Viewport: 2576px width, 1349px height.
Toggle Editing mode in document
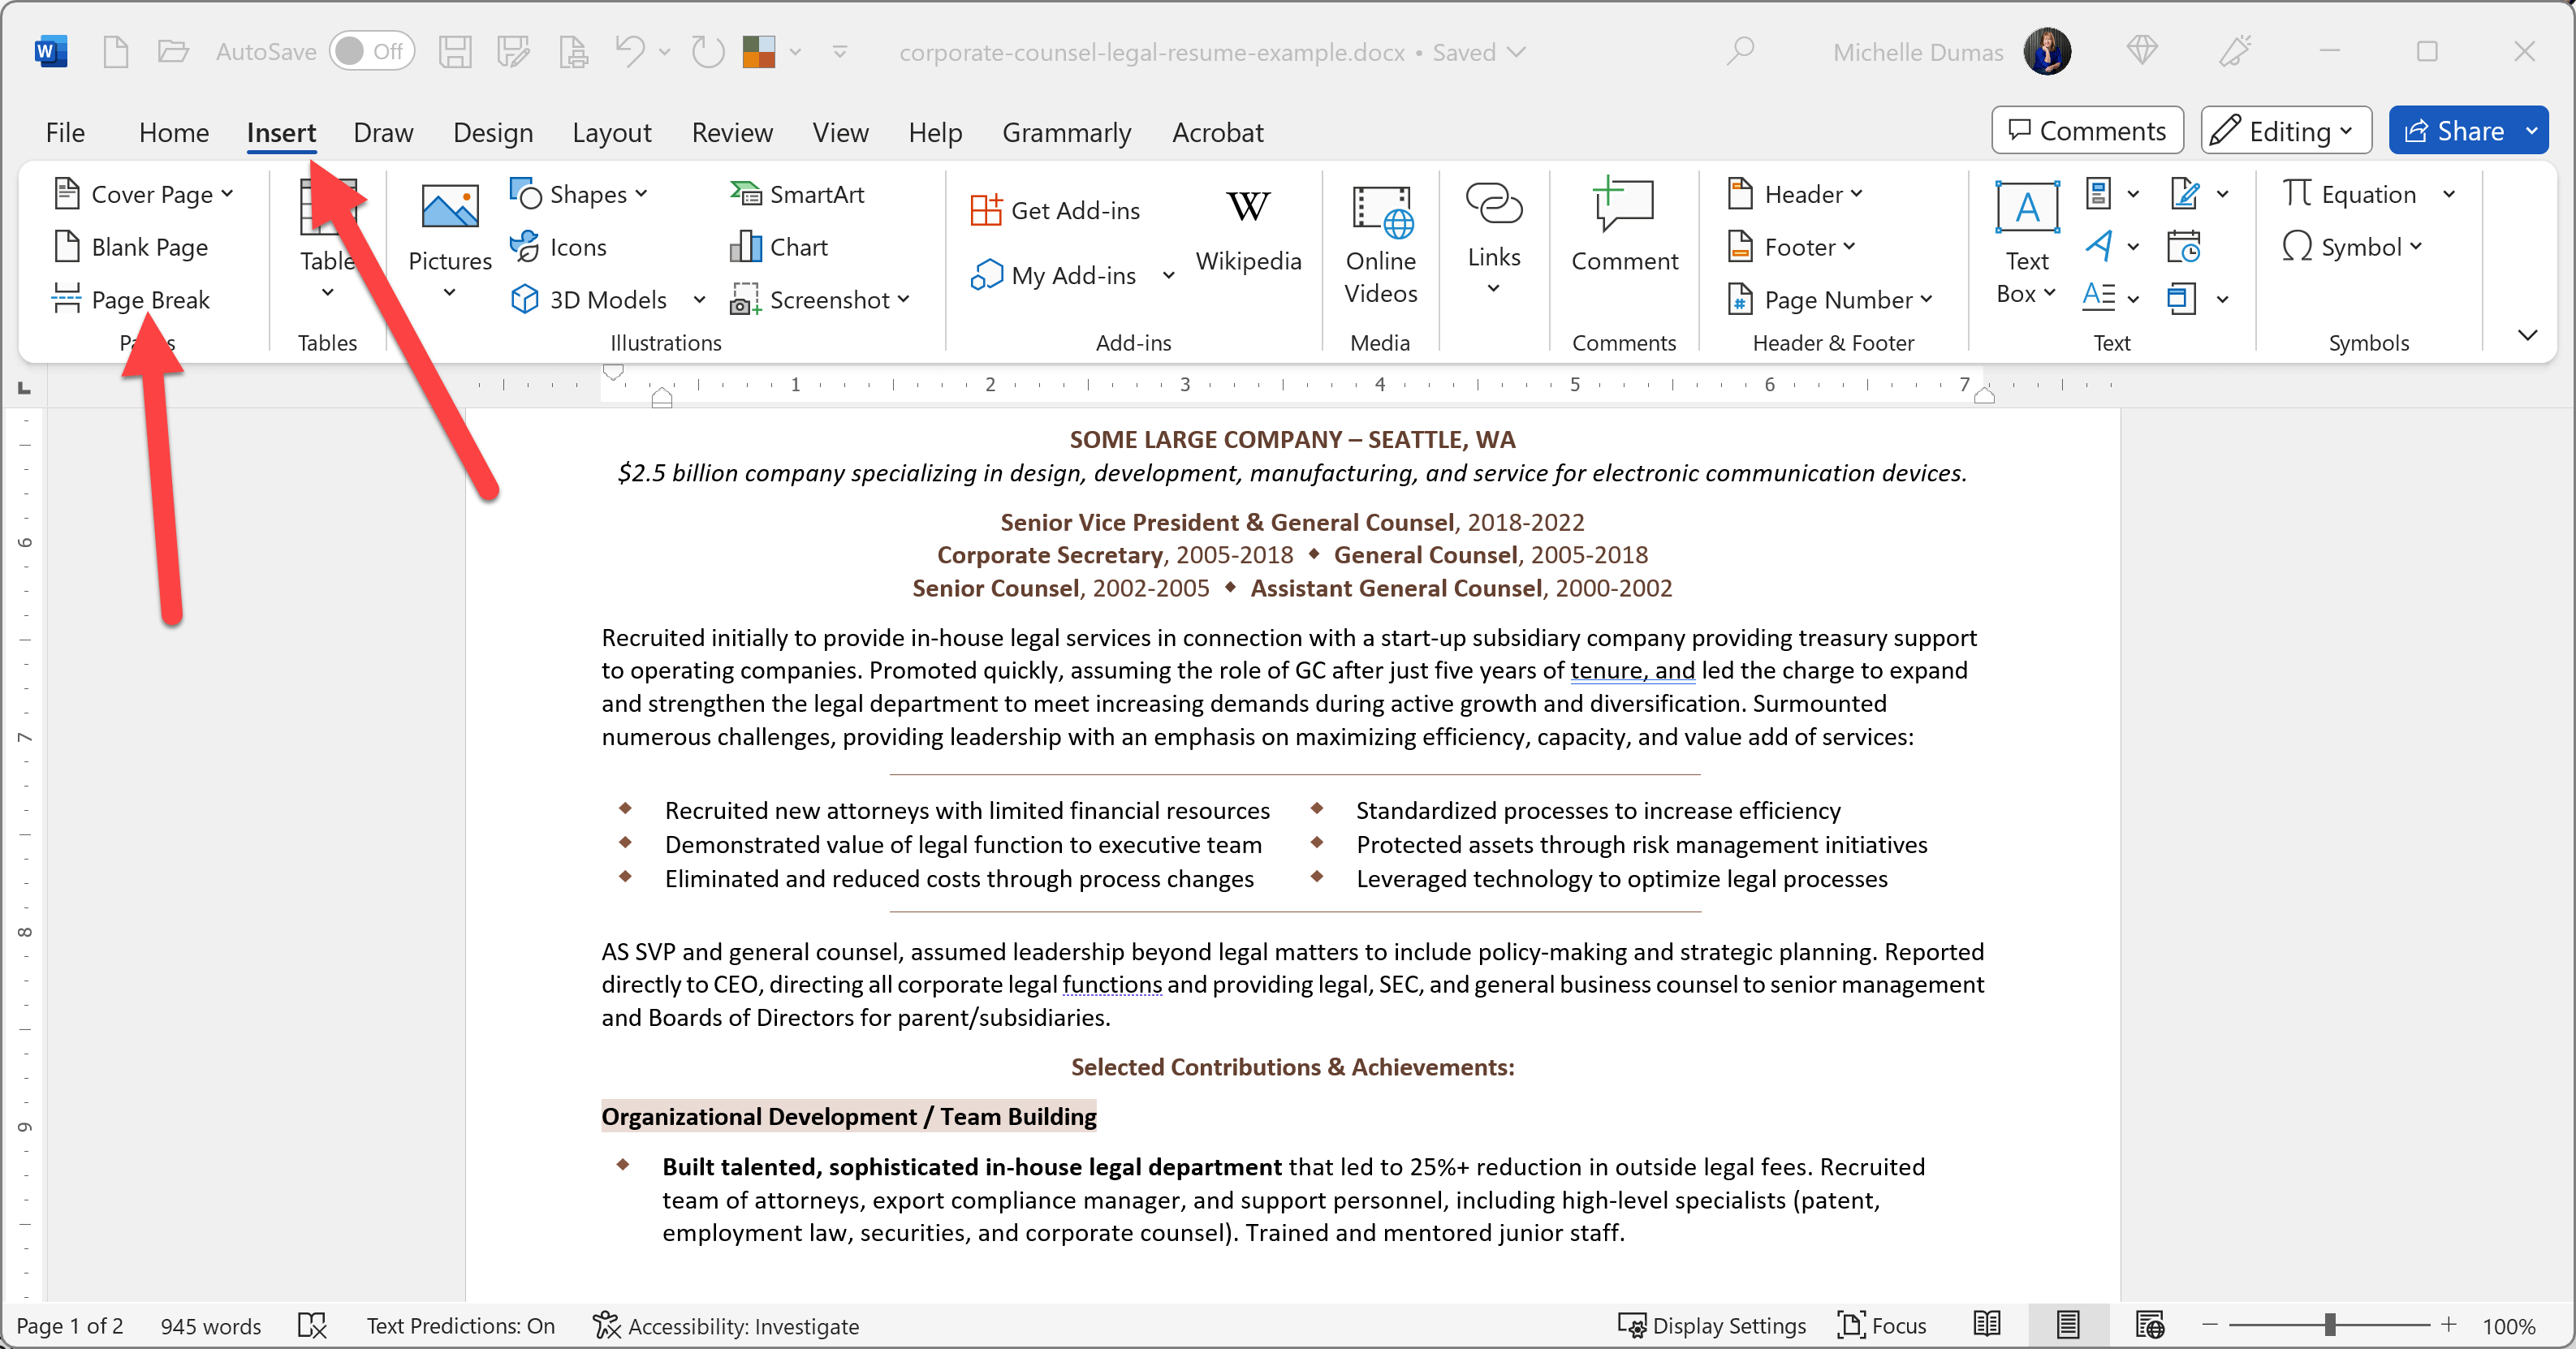[2281, 131]
